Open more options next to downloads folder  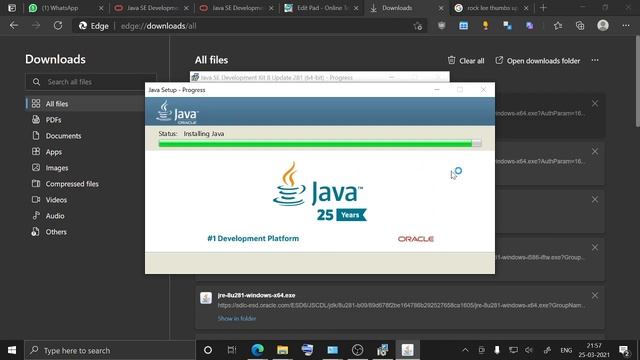point(595,60)
